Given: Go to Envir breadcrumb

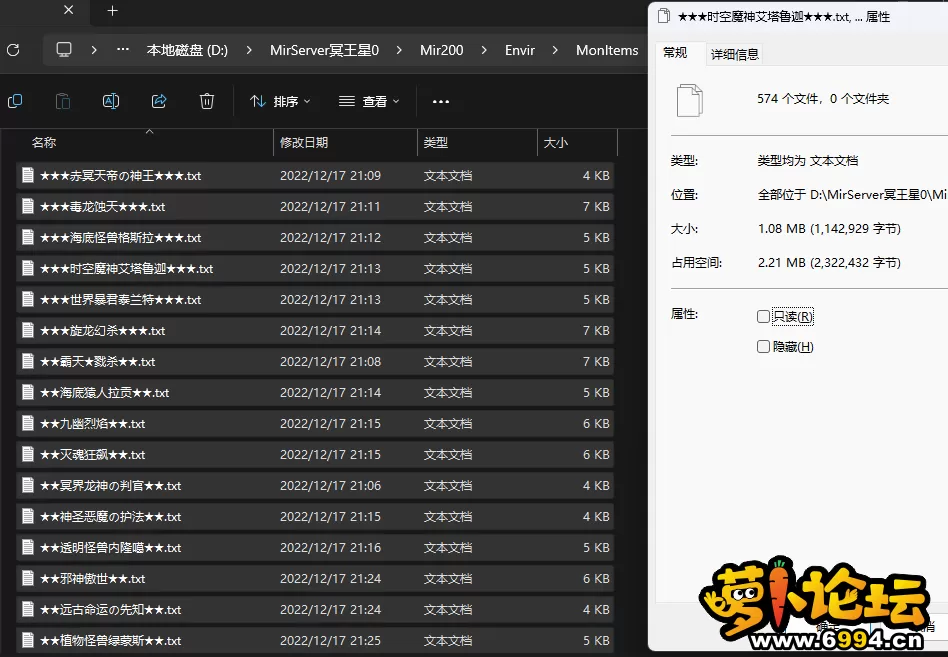Looking at the screenshot, I should coord(520,50).
